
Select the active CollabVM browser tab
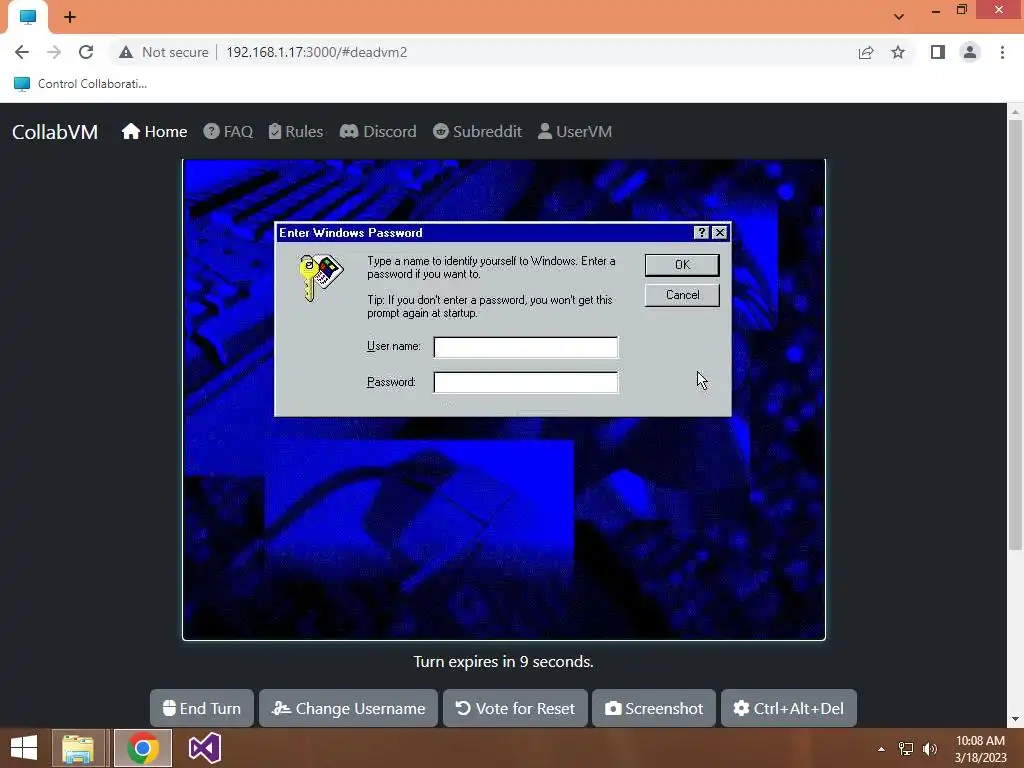click(x=28, y=18)
